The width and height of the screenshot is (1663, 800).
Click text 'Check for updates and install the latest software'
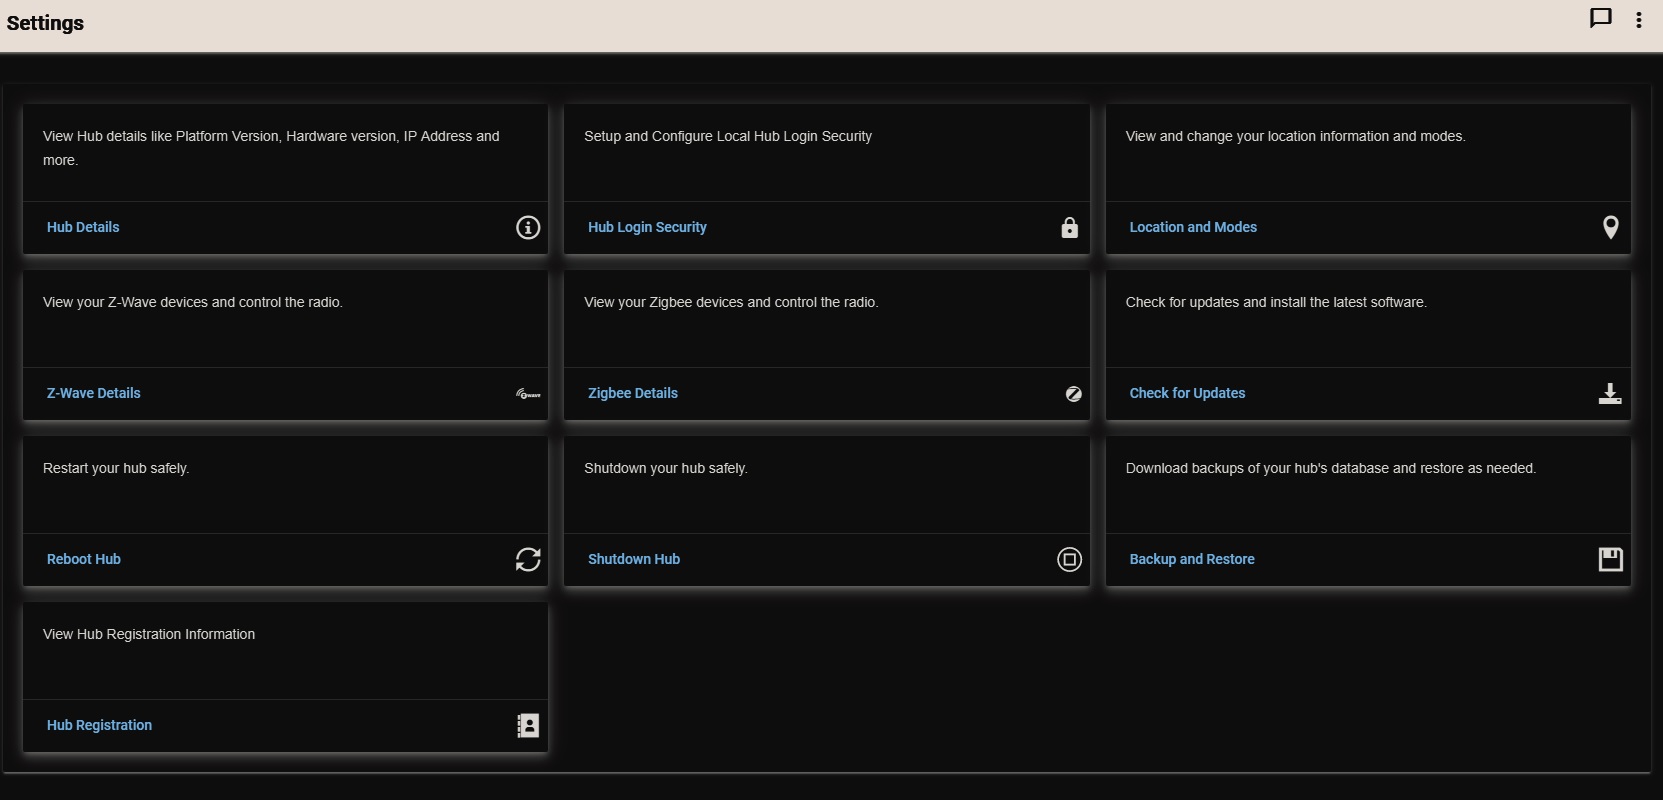tap(1275, 302)
